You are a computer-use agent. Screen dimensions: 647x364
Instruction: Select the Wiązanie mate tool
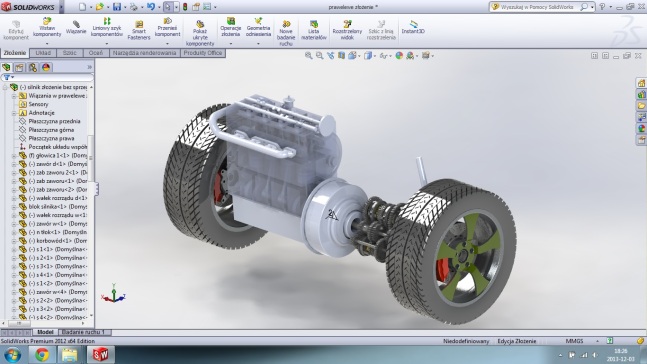point(76,27)
